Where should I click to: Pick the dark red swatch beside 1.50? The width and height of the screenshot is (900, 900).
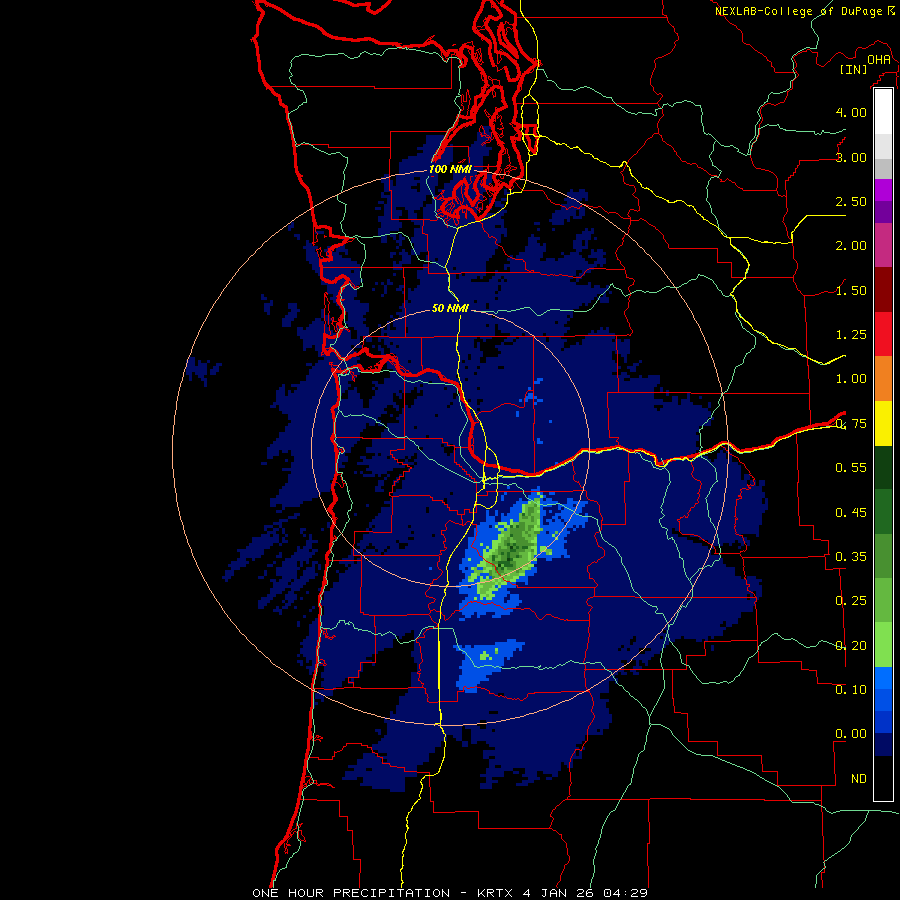tap(883, 290)
